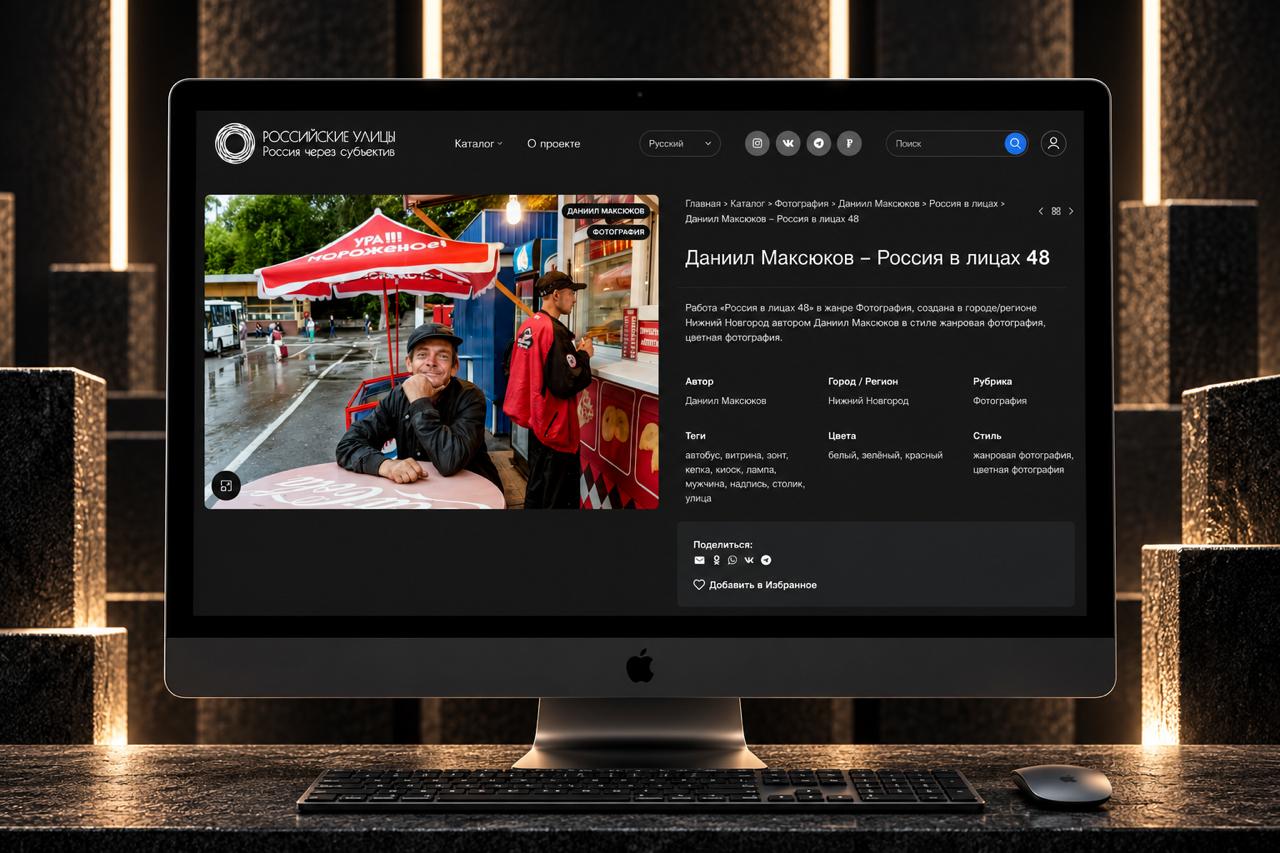Go to the previous work with left arrow

[1040, 211]
